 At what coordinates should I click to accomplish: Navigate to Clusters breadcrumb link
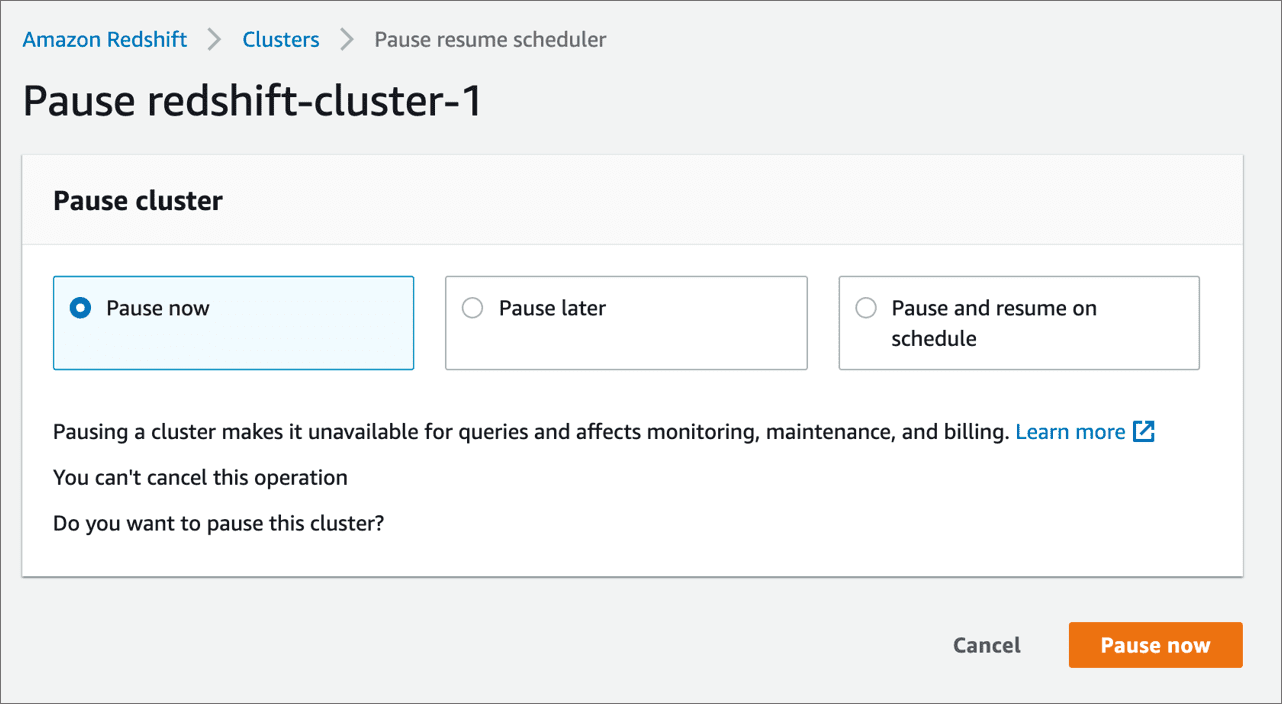(x=281, y=40)
